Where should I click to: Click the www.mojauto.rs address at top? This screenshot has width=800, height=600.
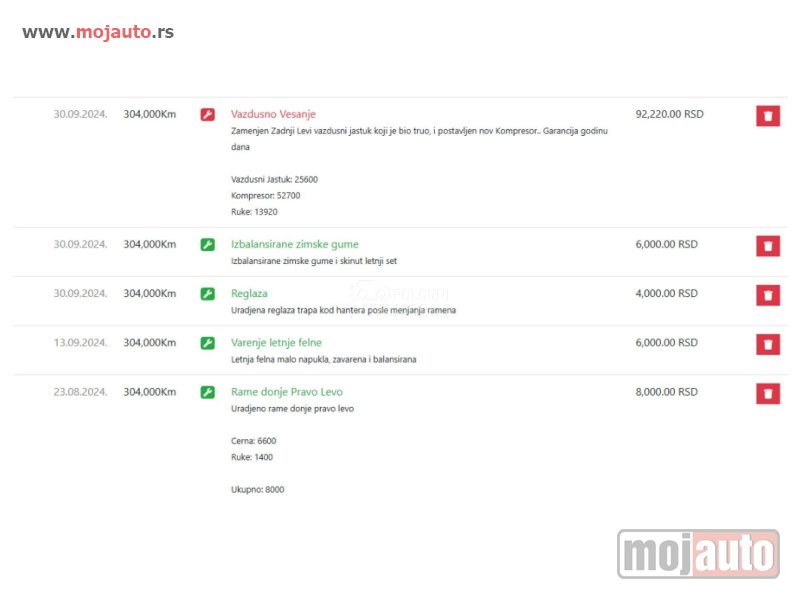[x=98, y=32]
